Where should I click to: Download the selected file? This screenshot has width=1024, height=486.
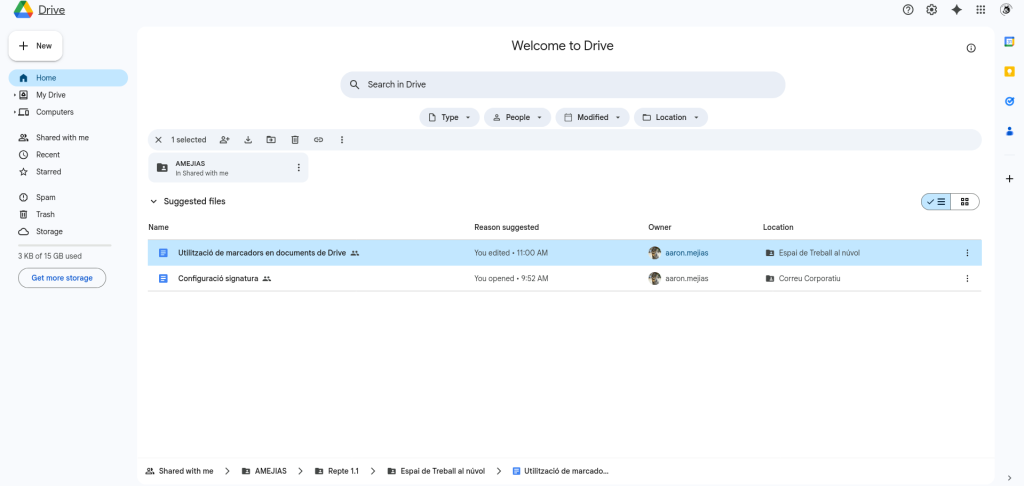pos(248,140)
